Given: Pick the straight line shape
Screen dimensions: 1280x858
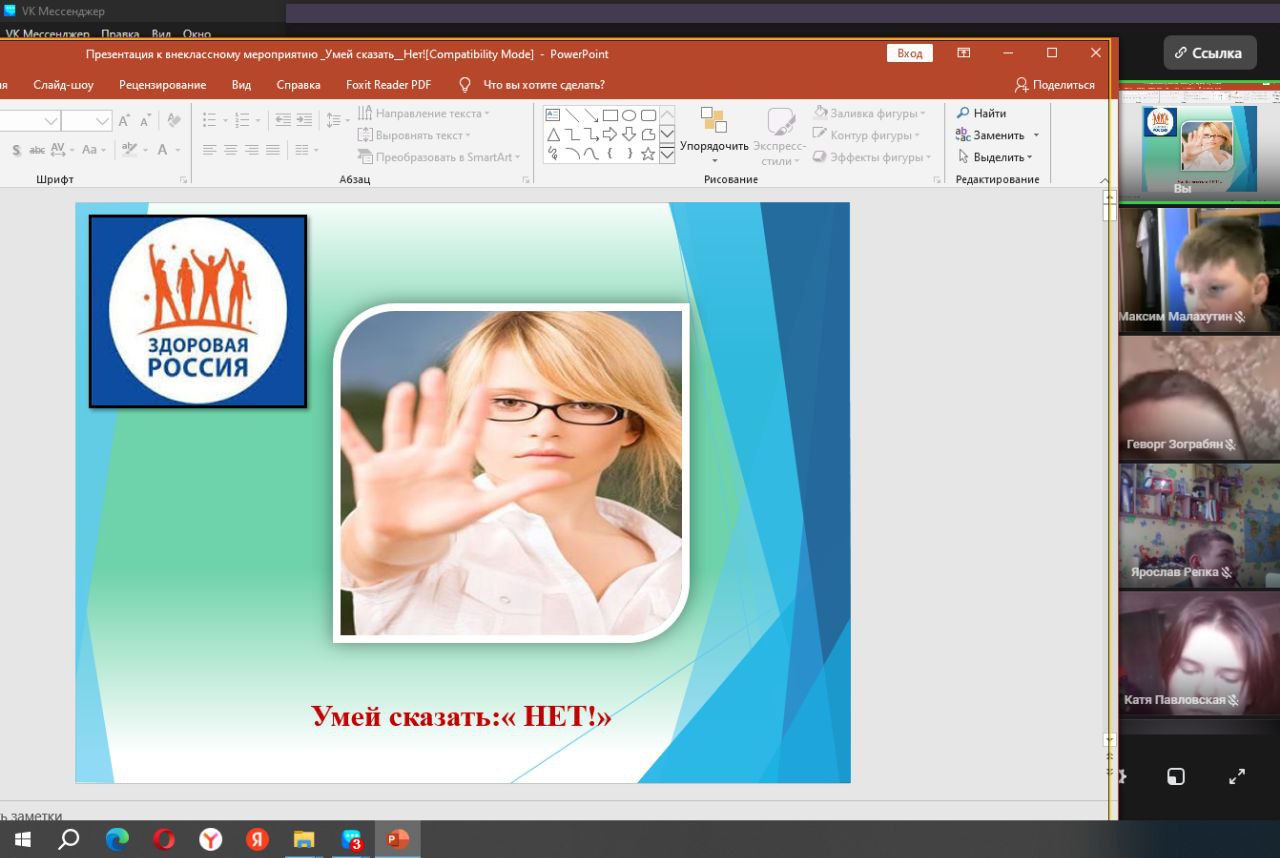Looking at the screenshot, I should click(x=572, y=115).
